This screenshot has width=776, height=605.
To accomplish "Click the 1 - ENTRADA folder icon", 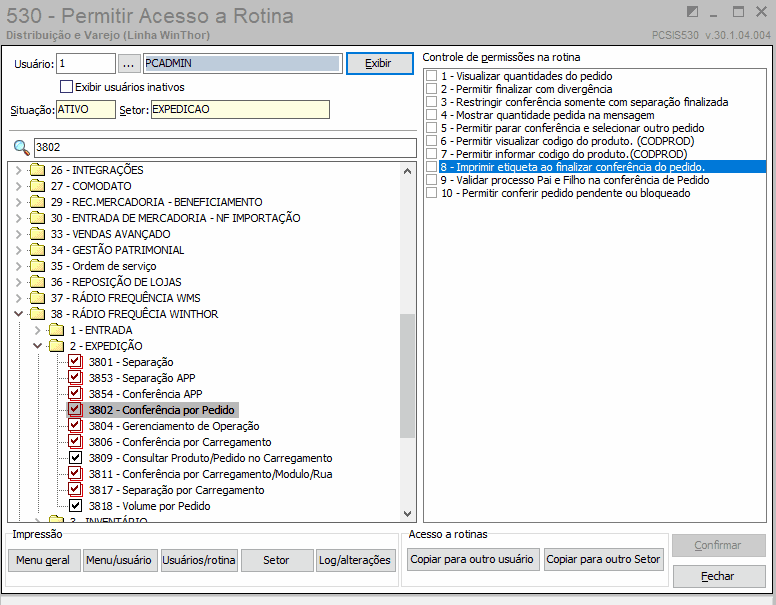I will (x=56, y=330).
